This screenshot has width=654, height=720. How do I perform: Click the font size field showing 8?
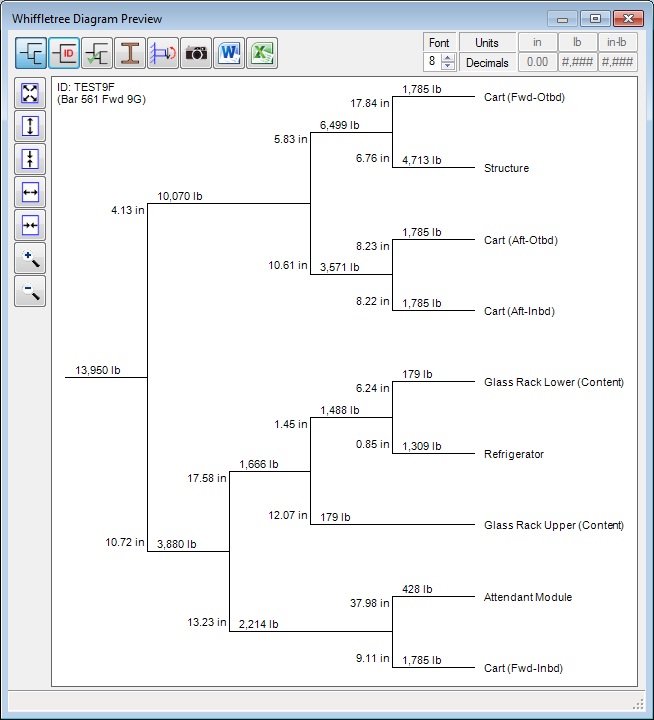[432, 62]
